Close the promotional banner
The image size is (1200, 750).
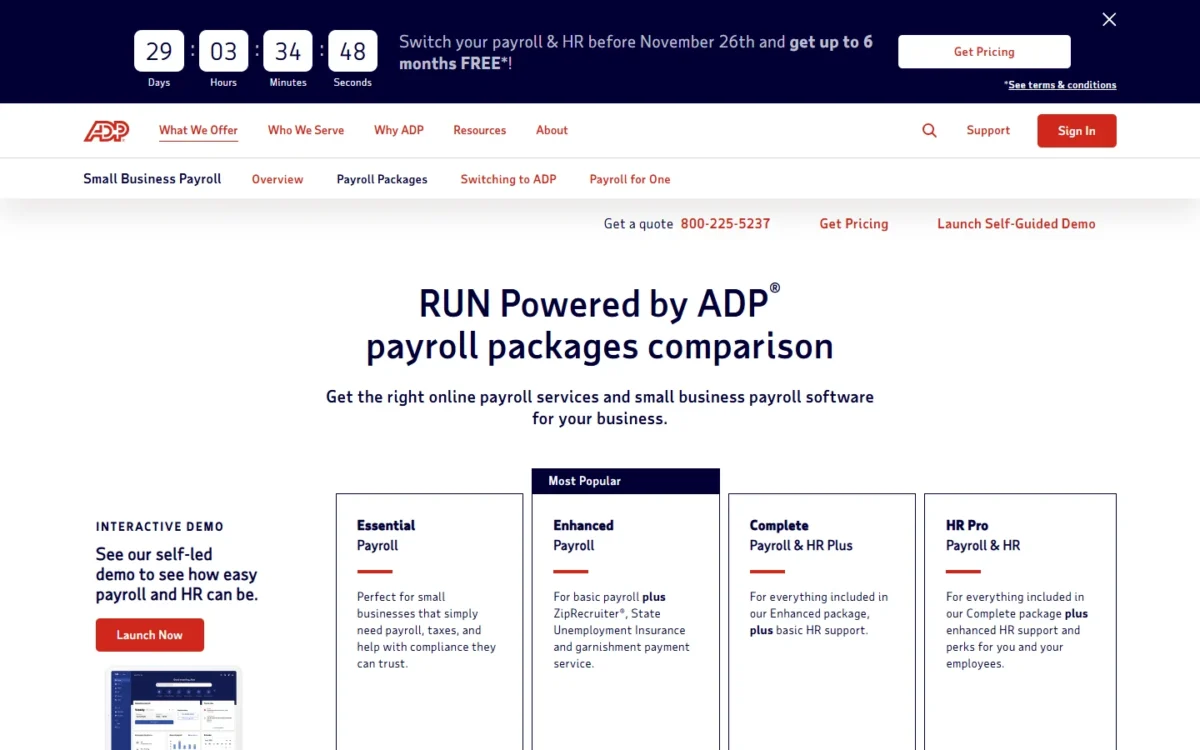click(x=1108, y=19)
